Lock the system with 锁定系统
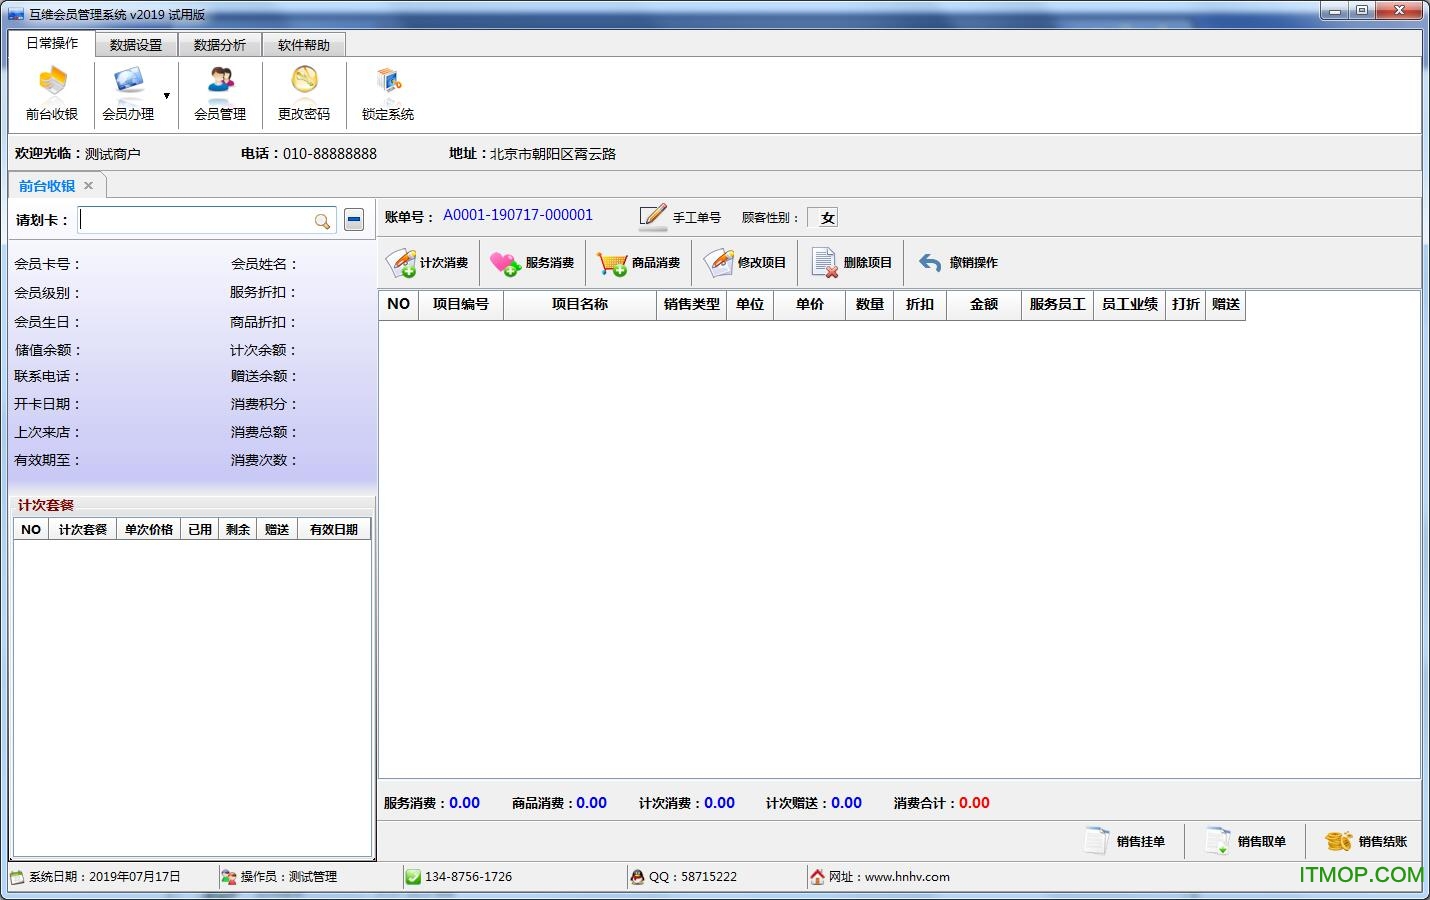 coord(388,93)
